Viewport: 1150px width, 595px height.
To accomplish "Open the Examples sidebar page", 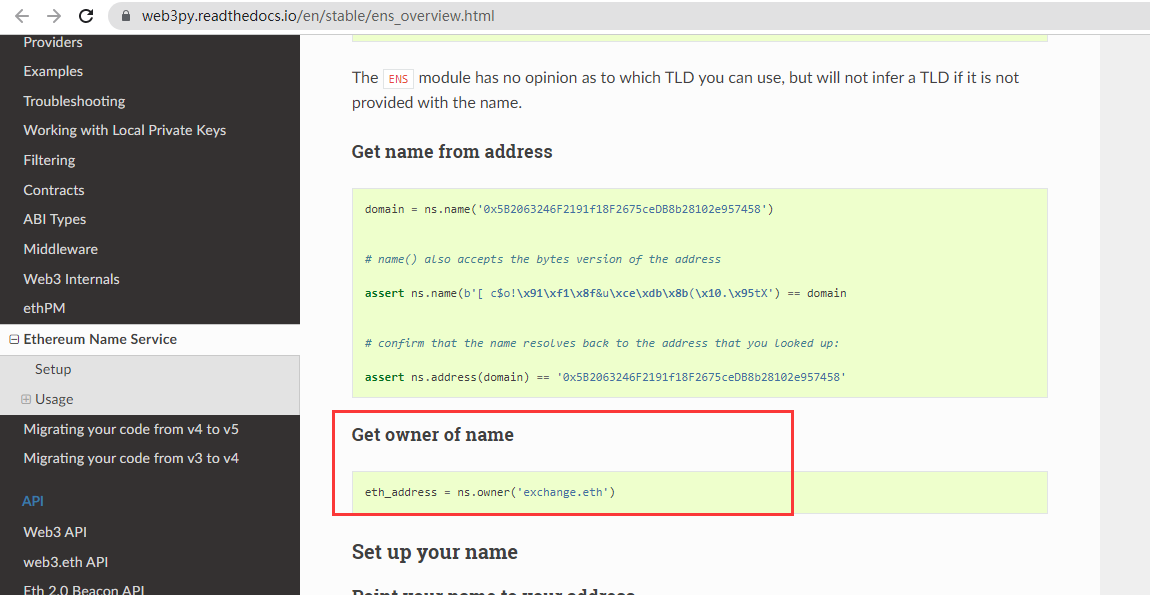I will (x=53, y=71).
